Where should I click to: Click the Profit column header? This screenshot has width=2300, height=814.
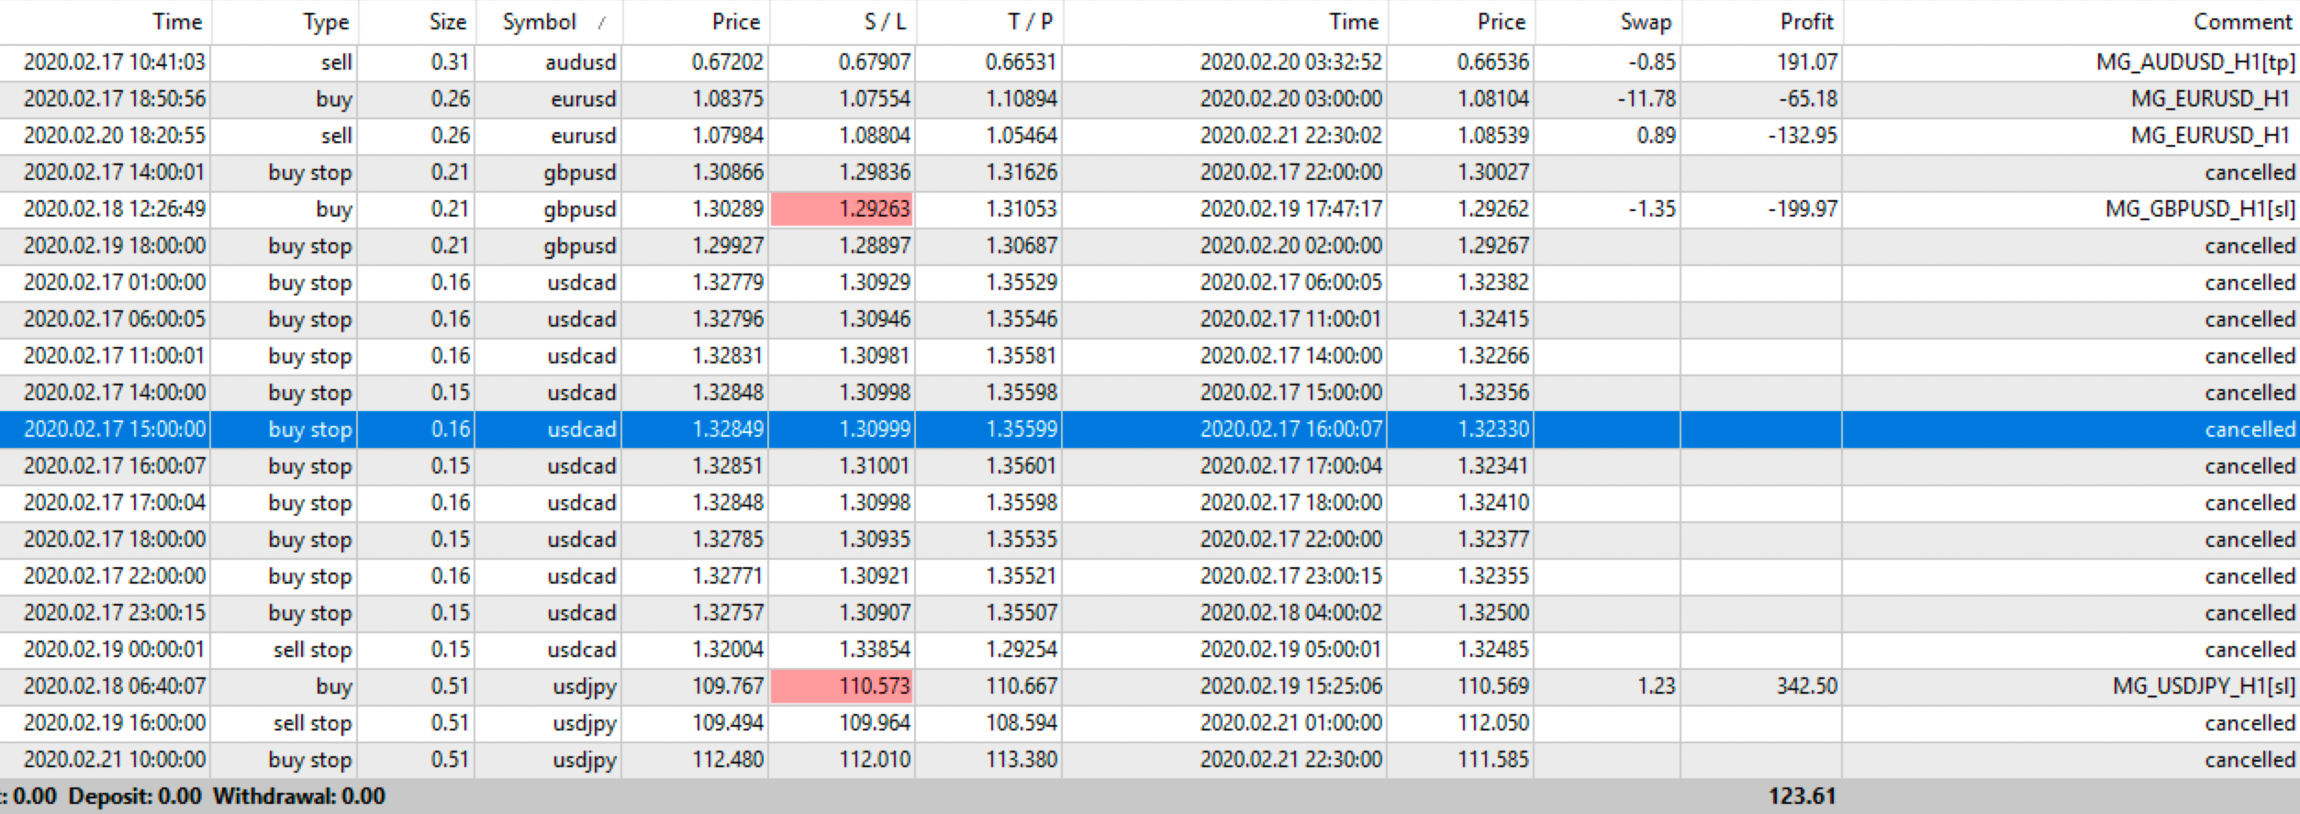point(1807,22)
